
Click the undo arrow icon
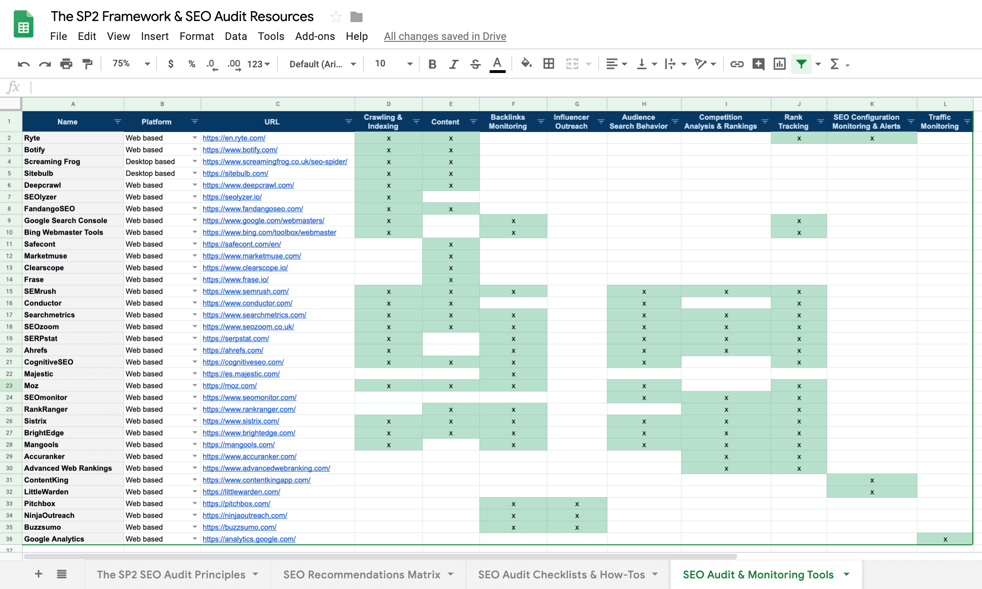click(x=24, y=64)
